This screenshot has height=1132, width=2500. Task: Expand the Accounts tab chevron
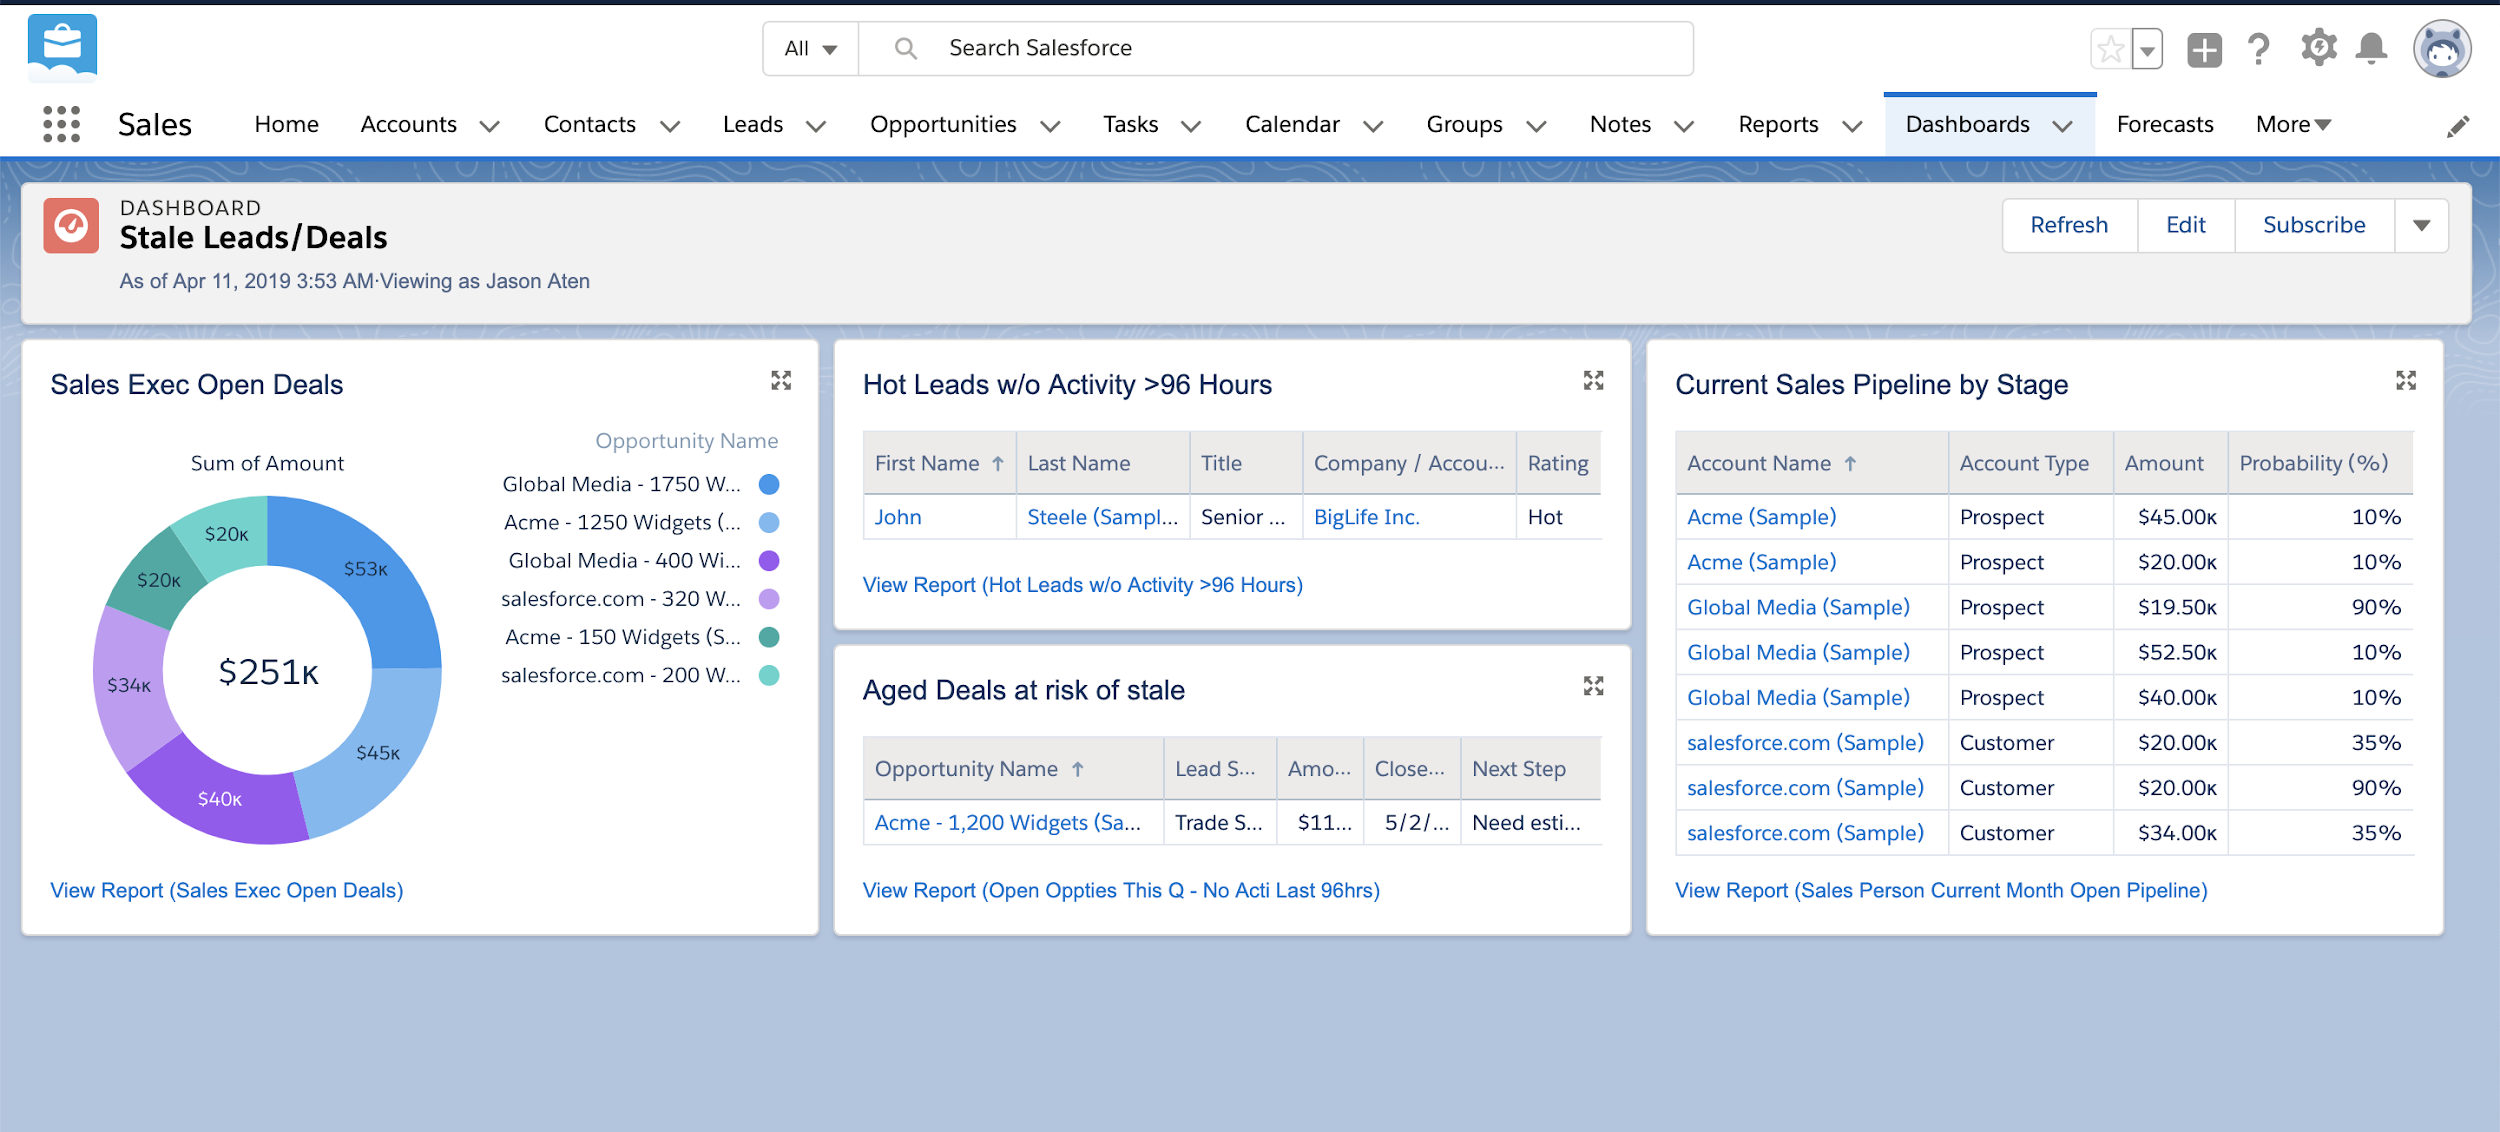(489, 126)
